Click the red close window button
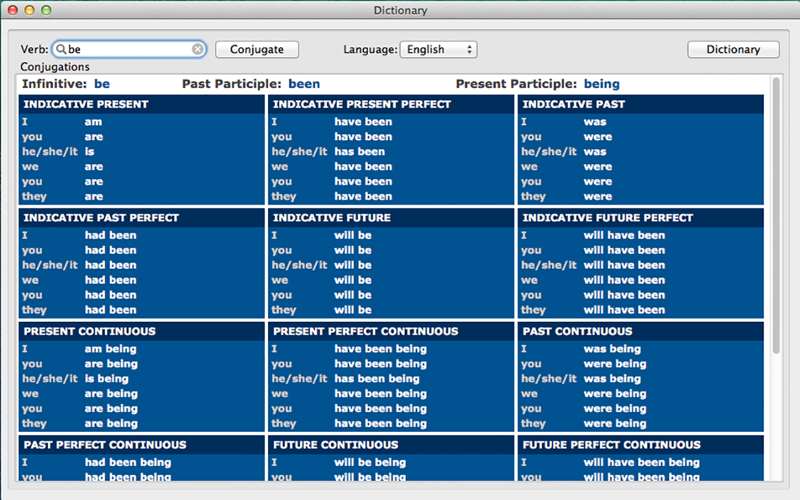The height and width of the screenshot is (500, 800). point(13,10)
